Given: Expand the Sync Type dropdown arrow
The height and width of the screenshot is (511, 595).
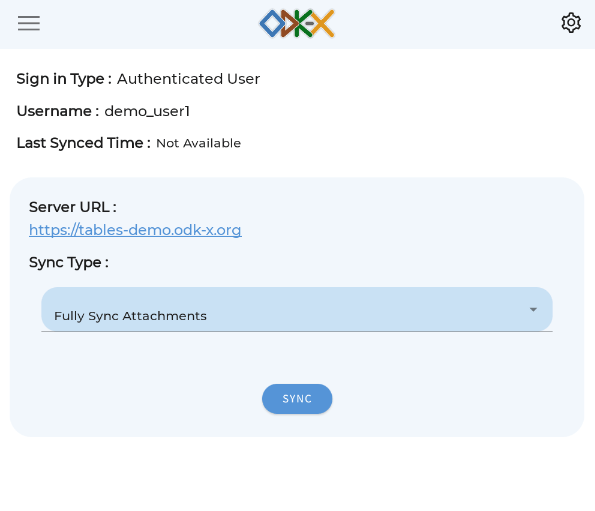Looking at the screenshot, I should click(533, 310).
